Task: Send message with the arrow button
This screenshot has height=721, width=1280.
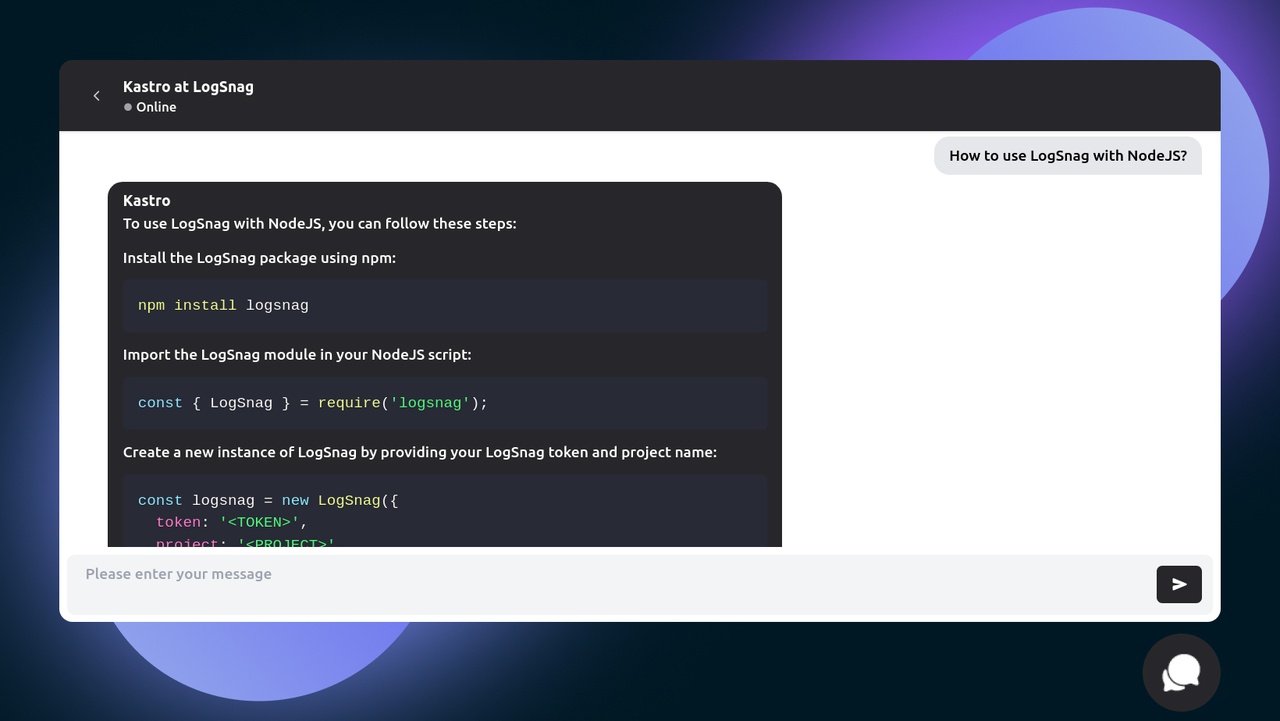Action: coord(1179,585)
